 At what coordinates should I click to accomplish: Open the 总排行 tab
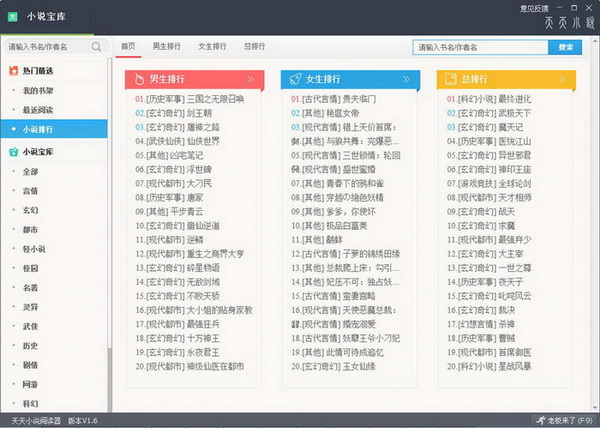255,47
